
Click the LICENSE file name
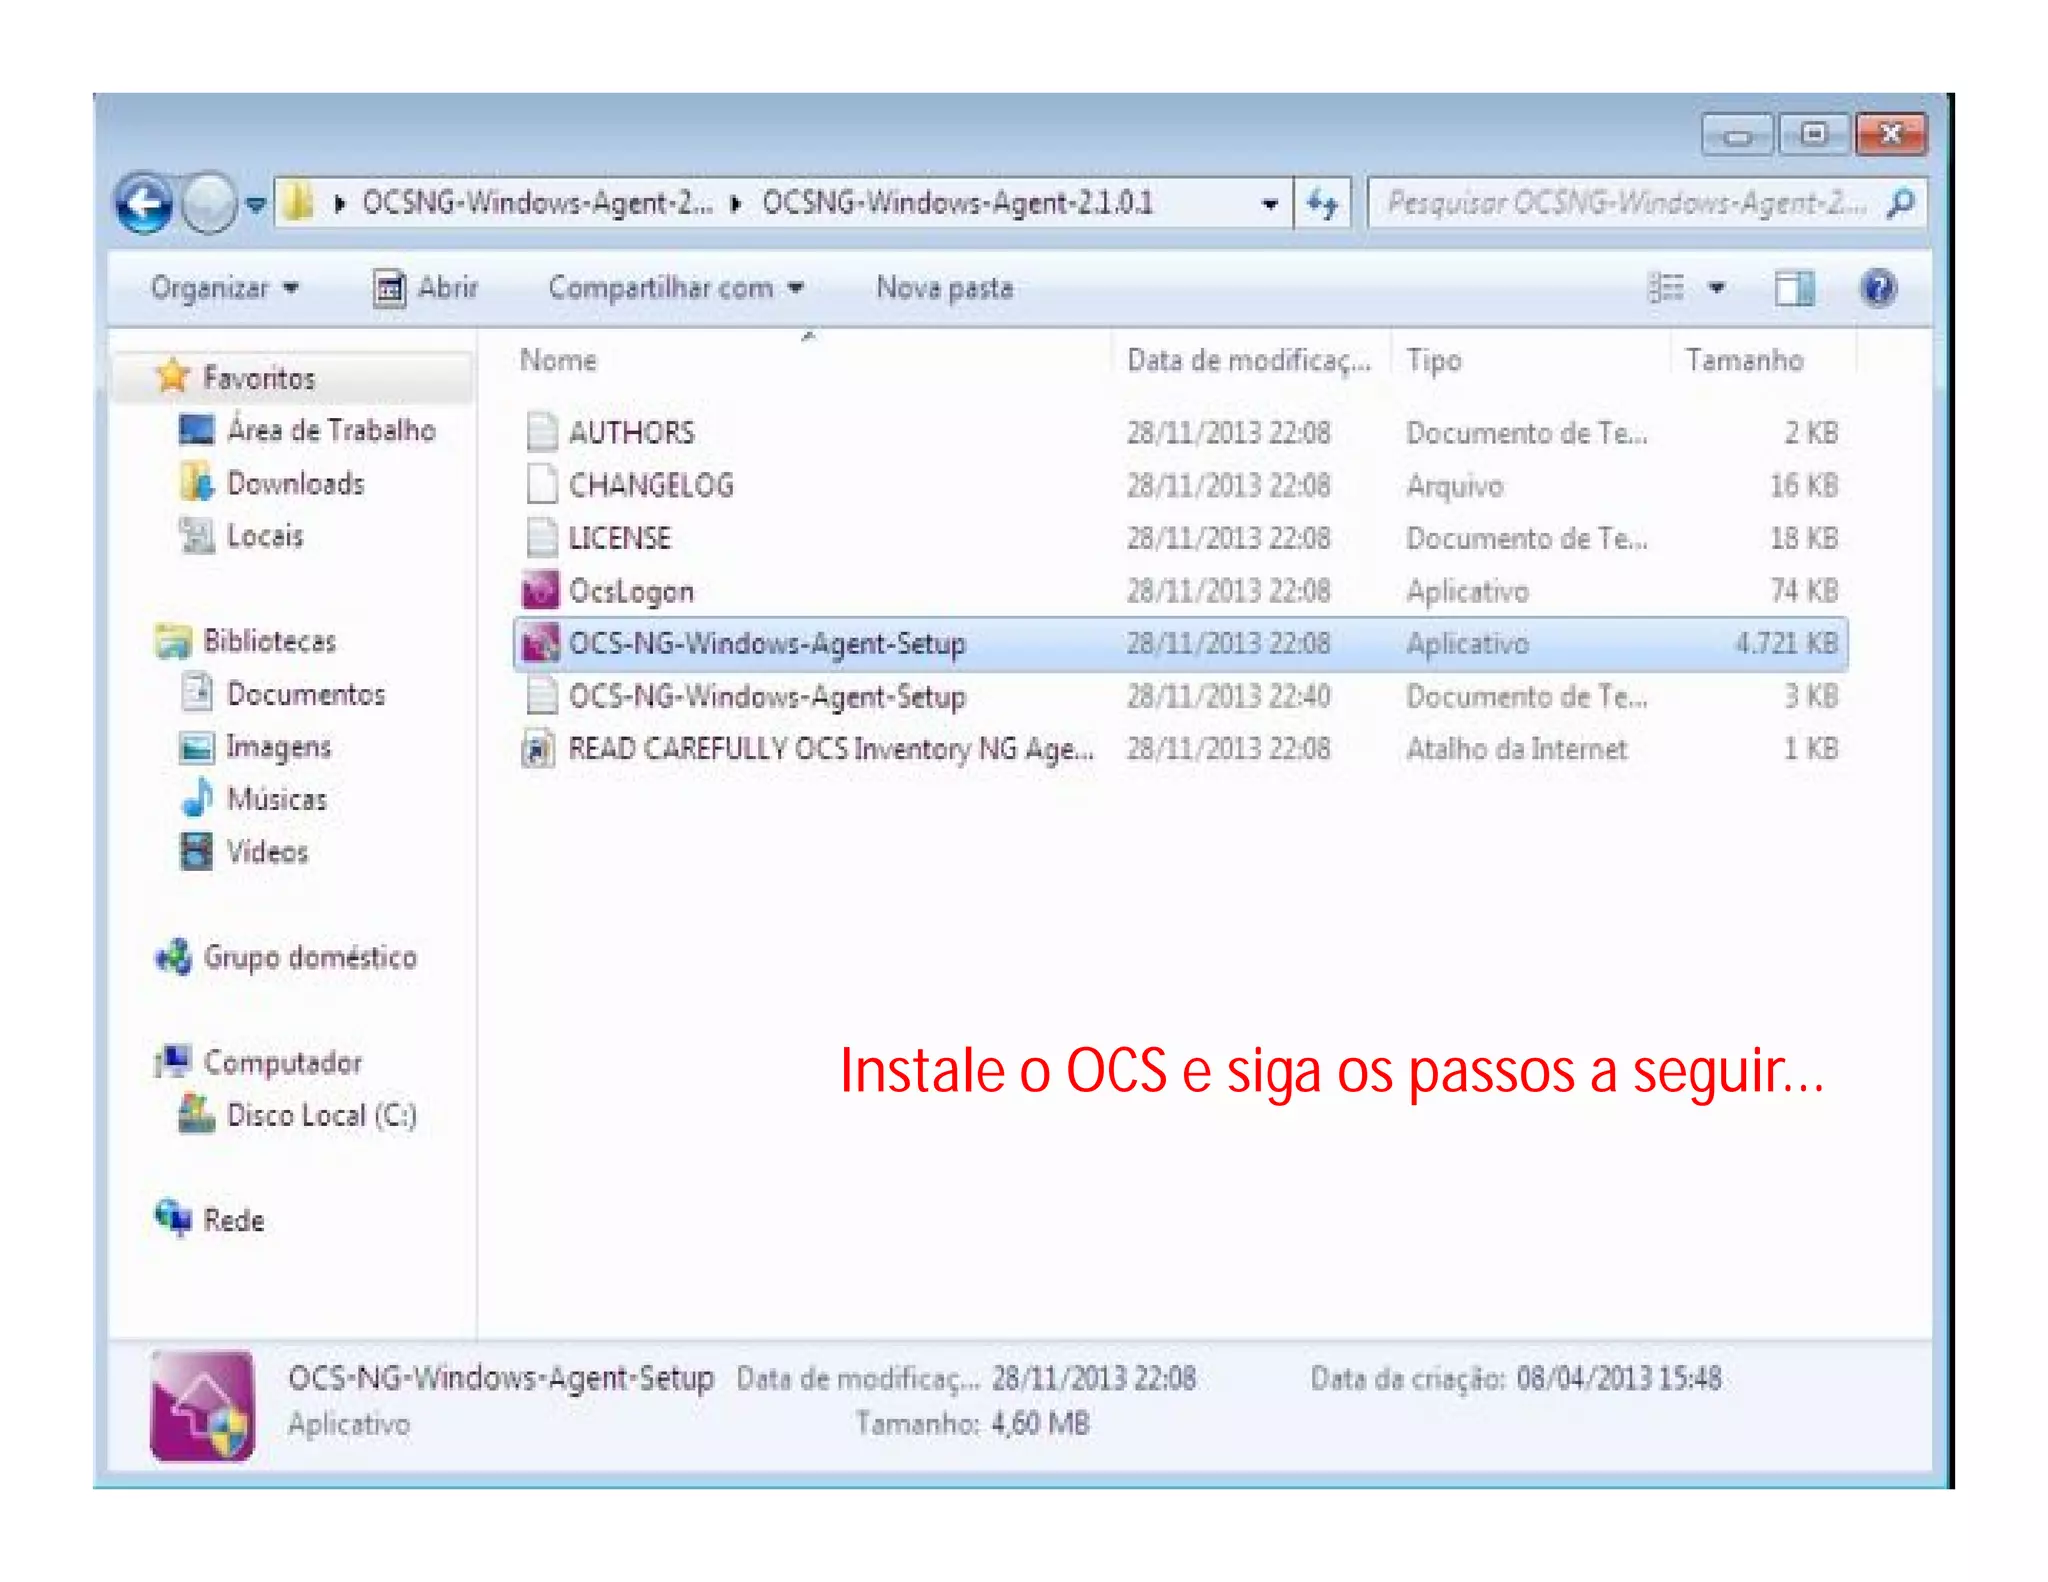click(x=620, y=538)
